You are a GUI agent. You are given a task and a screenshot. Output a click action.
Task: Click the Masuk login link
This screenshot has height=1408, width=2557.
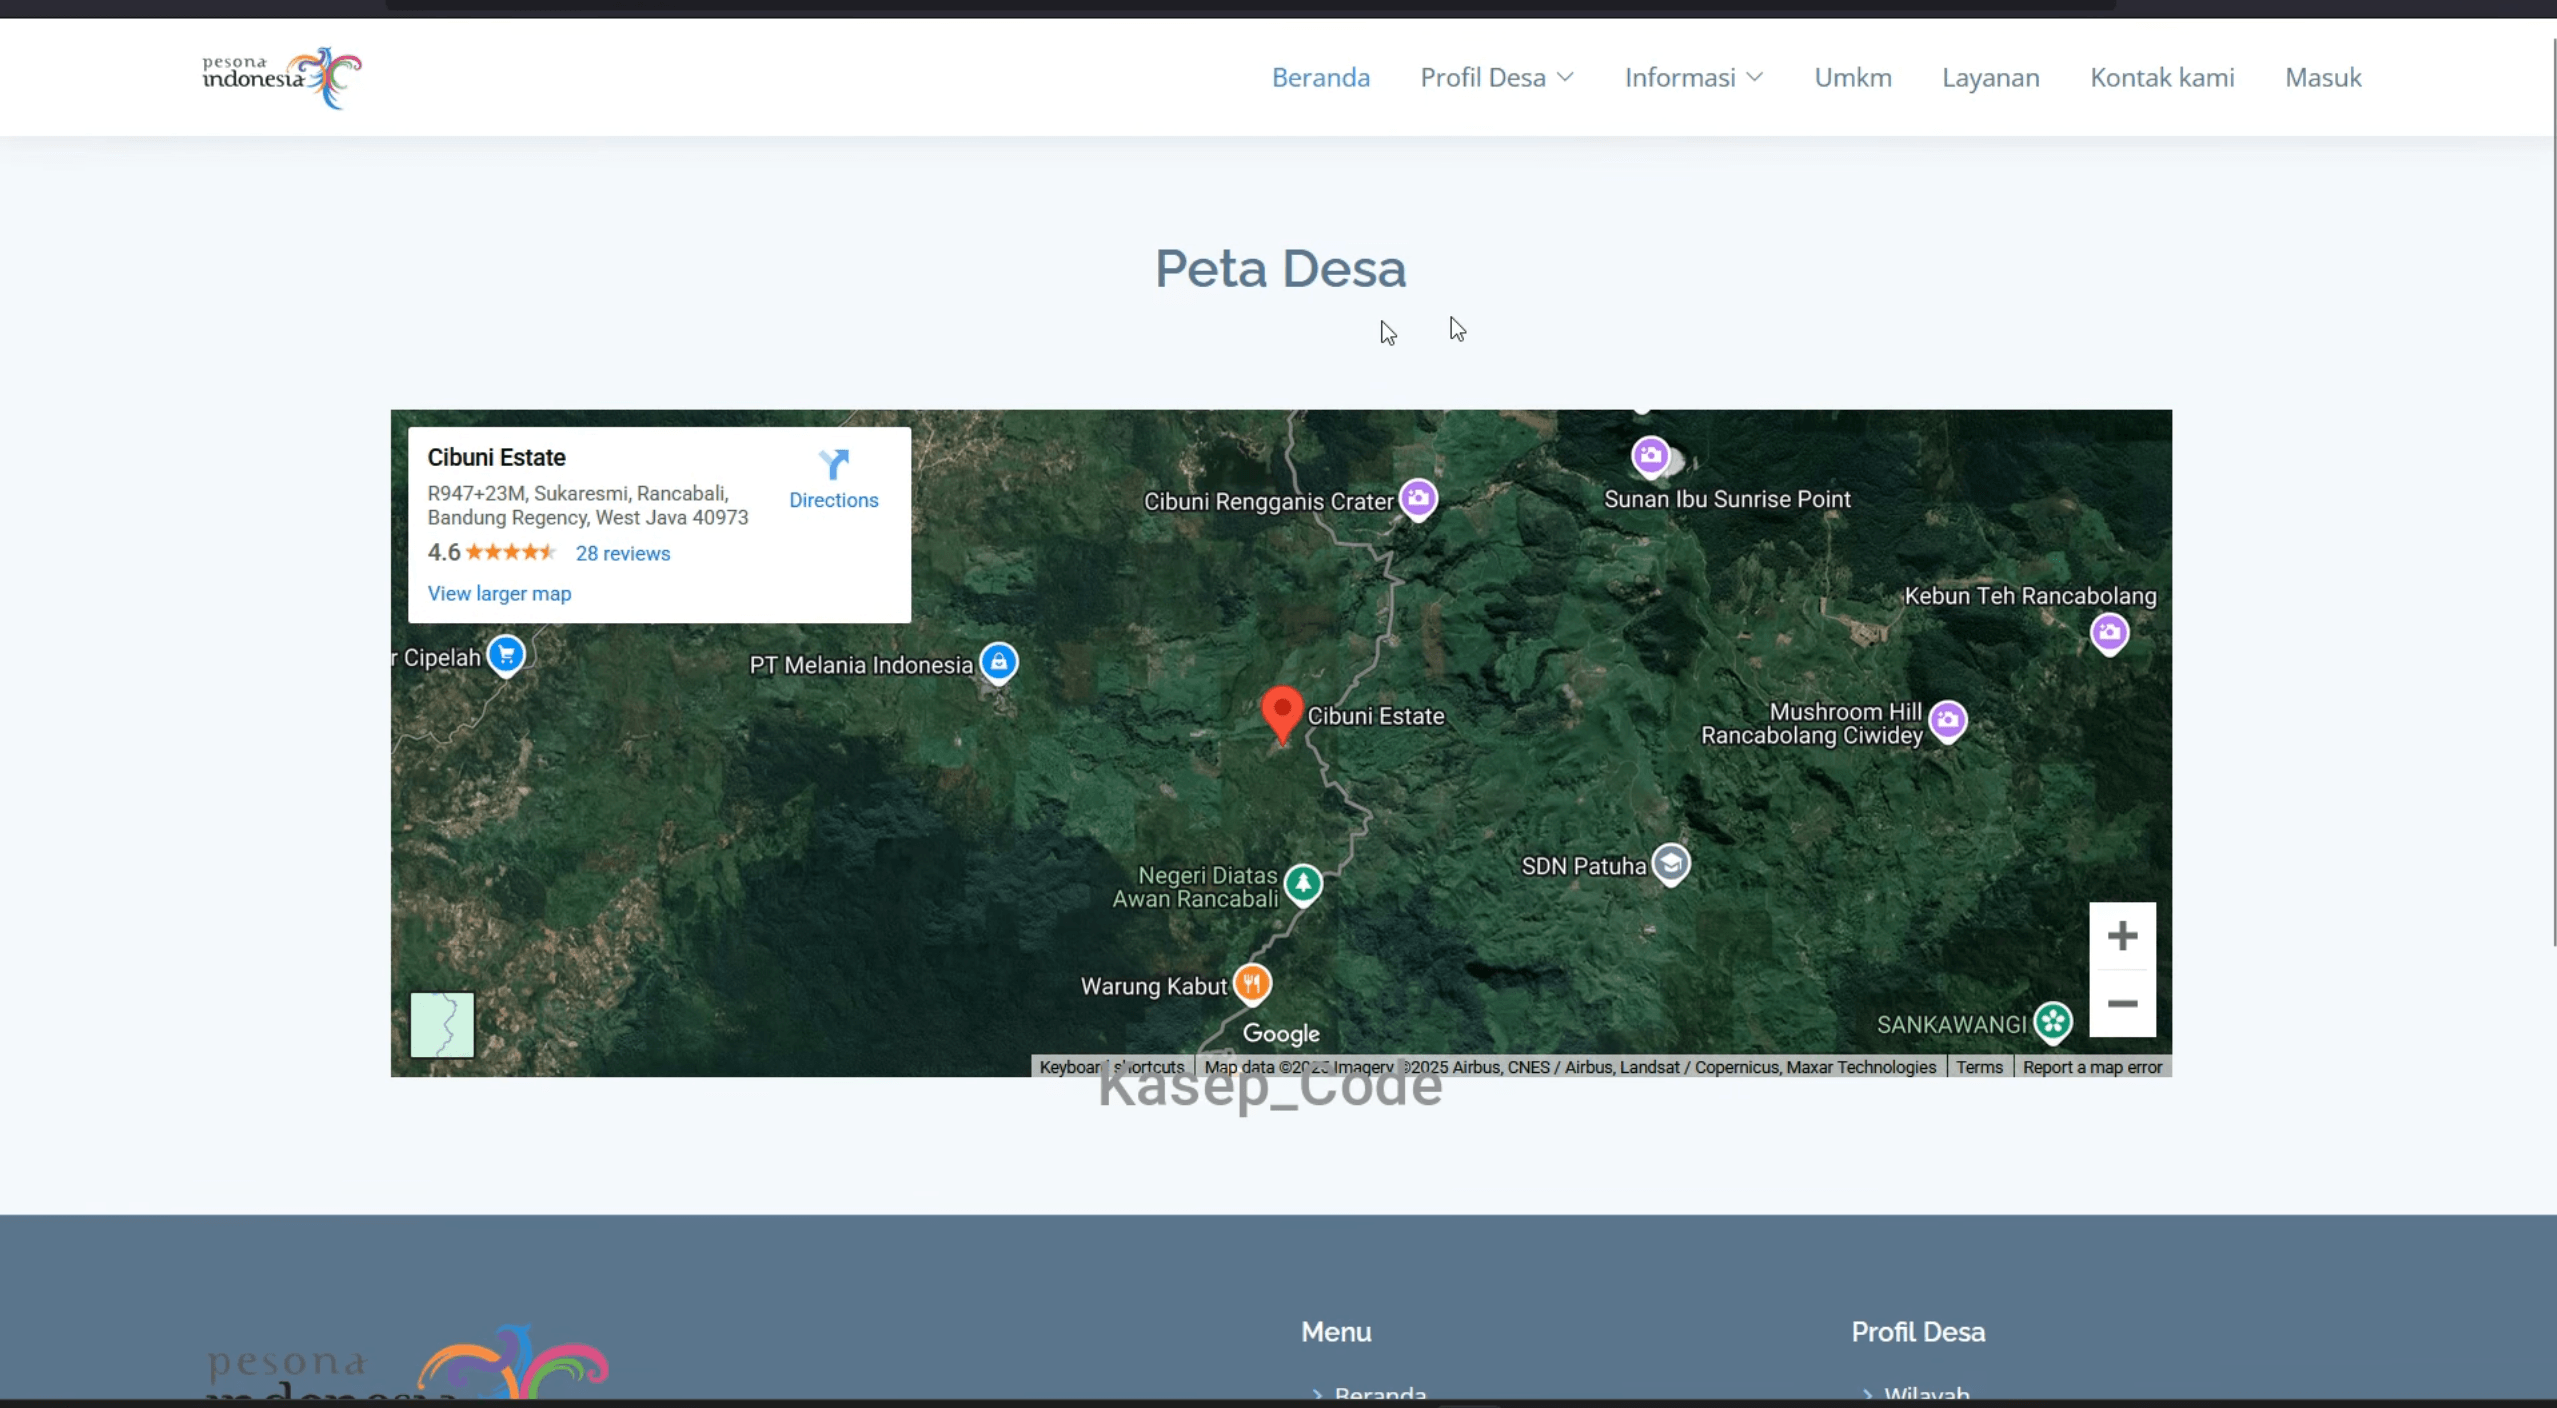point(2322,77)
